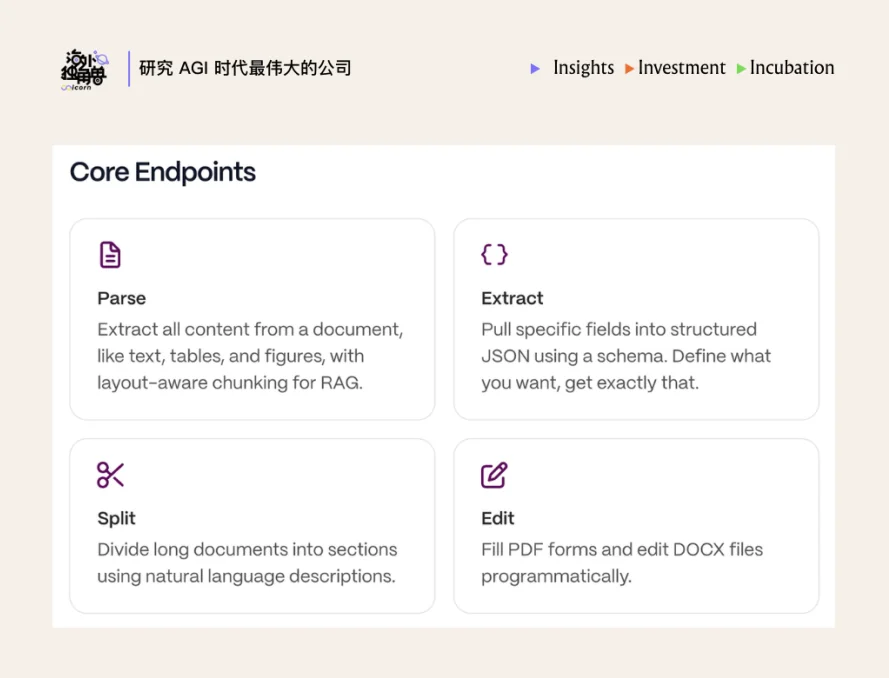Click the Parse document icon
The width and height of the screenshot is (889, 678).
point(110,254)
